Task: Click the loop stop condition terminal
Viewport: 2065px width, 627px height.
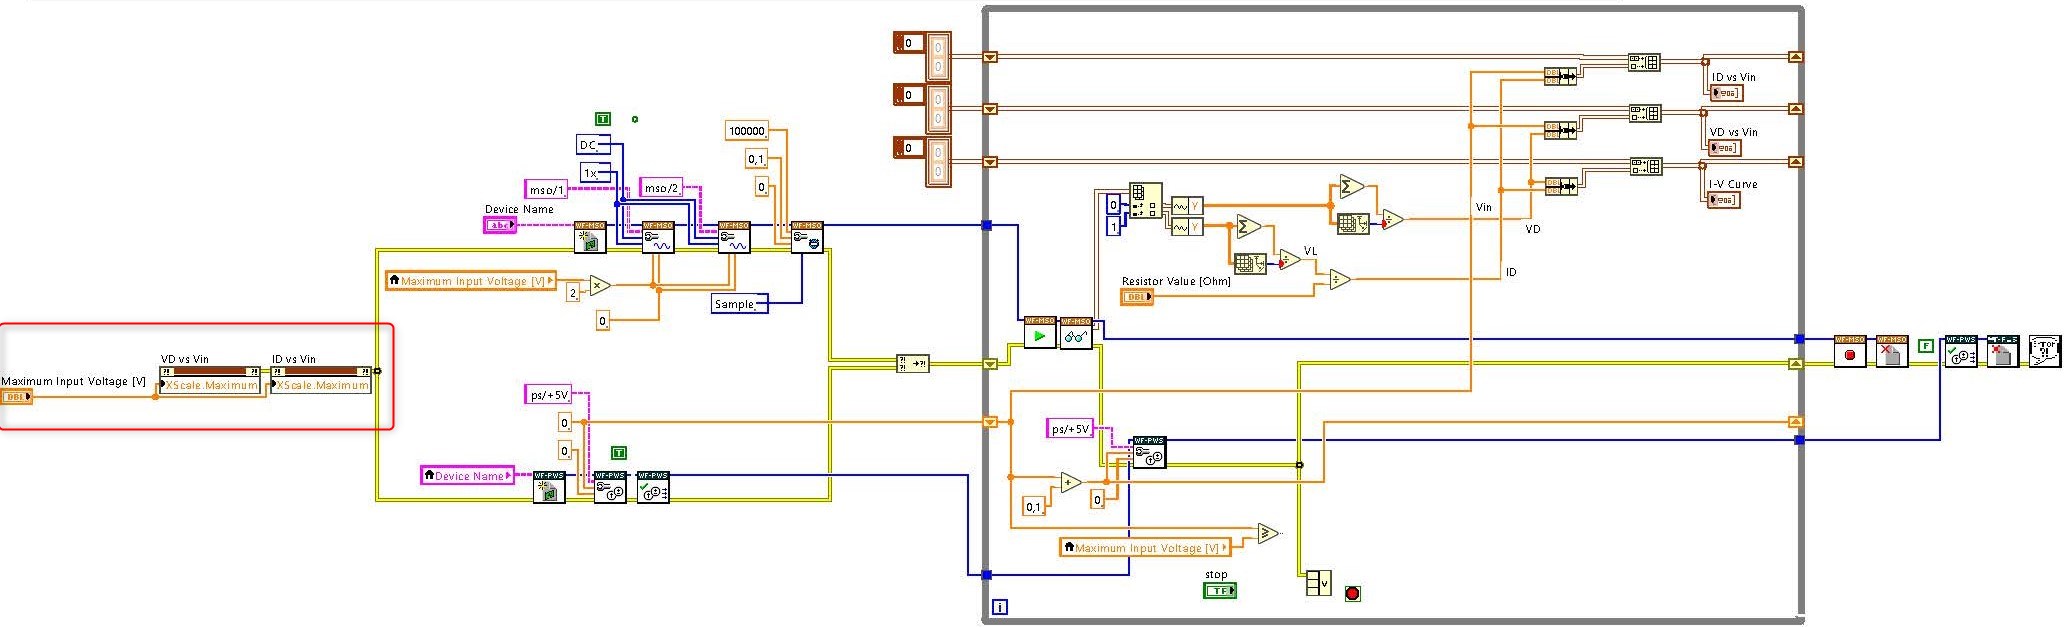Action: [1352, 593]
